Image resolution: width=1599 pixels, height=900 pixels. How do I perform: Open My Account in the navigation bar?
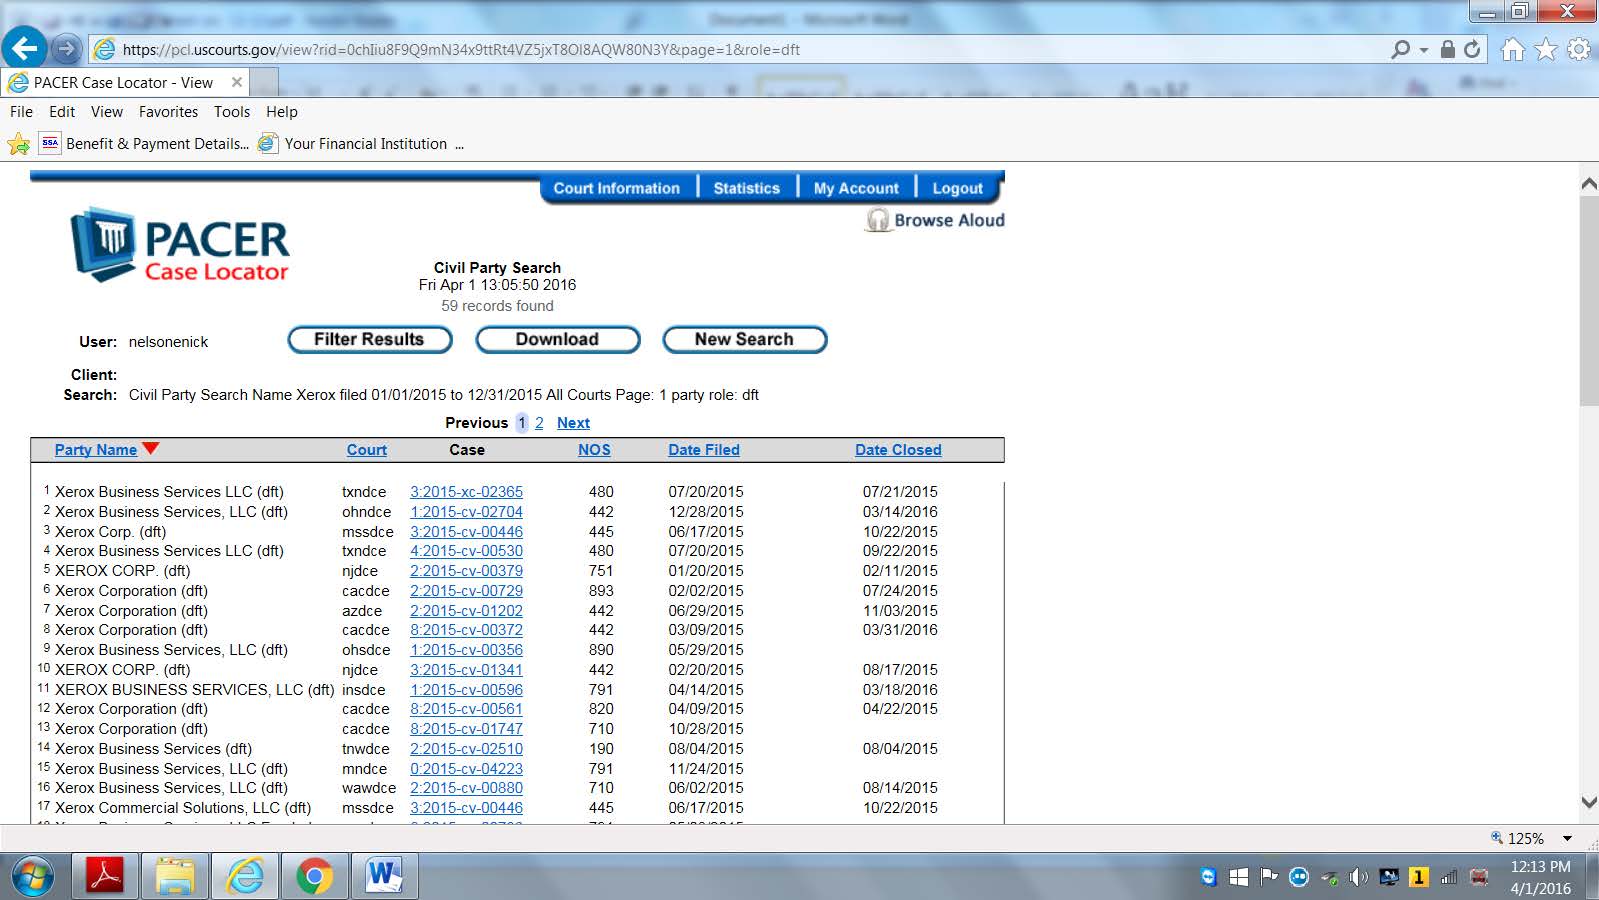tap(856, 188)
